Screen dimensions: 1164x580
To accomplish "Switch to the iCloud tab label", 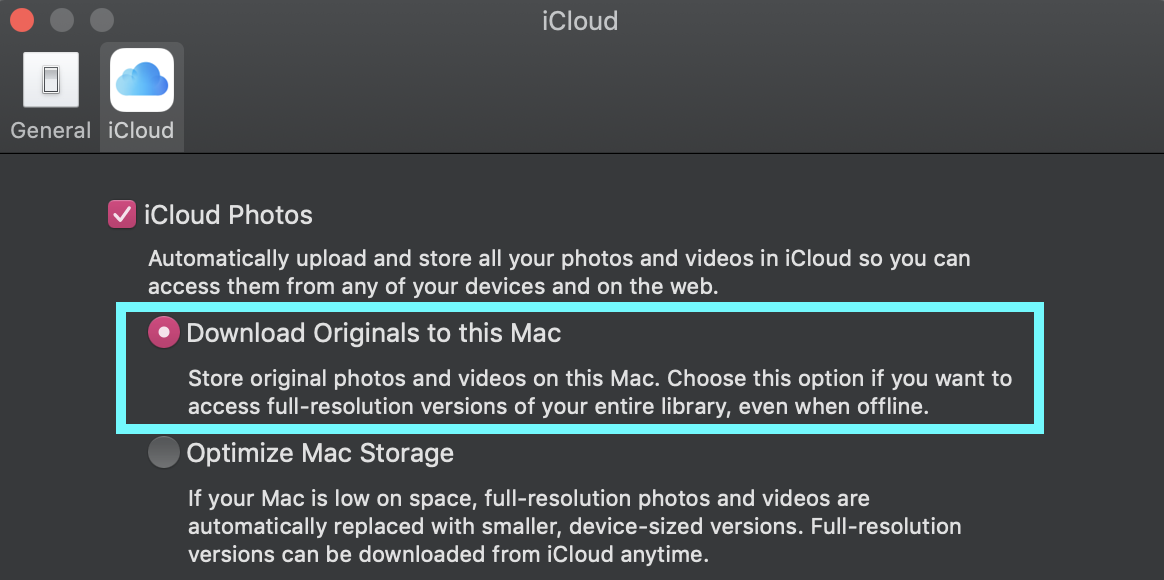I will coord(141,131).
